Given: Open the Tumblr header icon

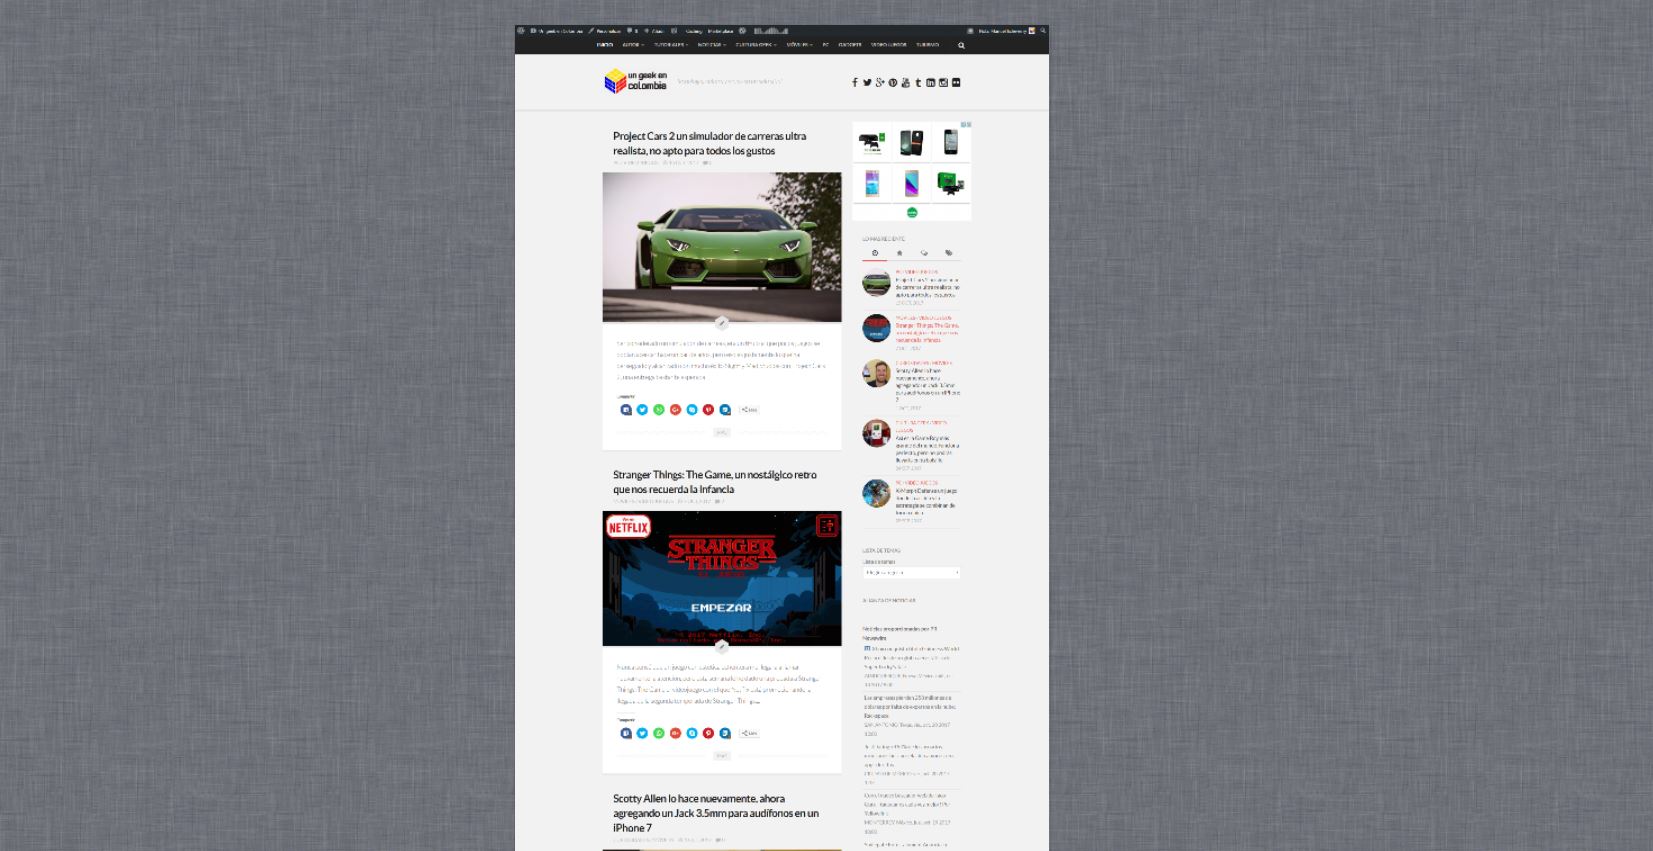Looking at the screenshot, I should (x=918, y=83).
